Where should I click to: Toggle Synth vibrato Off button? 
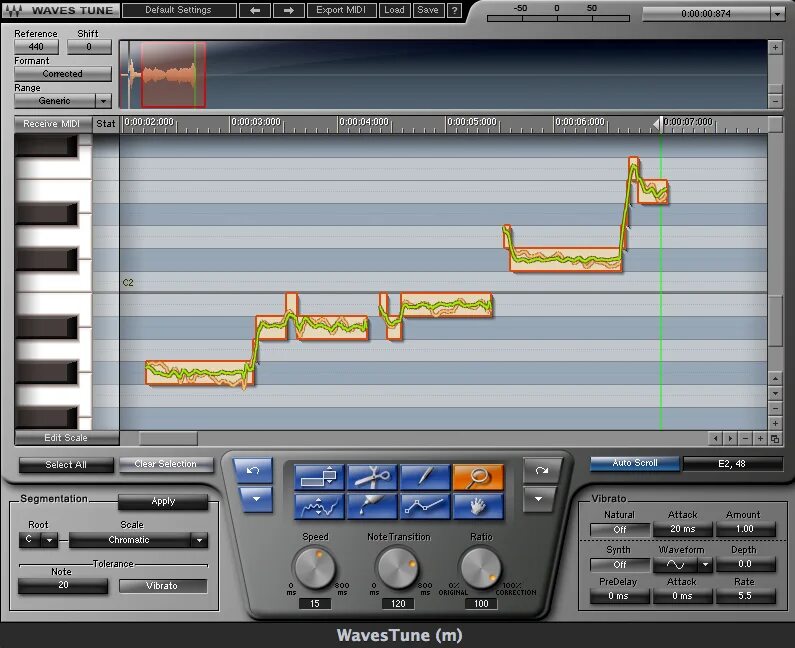pos(620,564)
